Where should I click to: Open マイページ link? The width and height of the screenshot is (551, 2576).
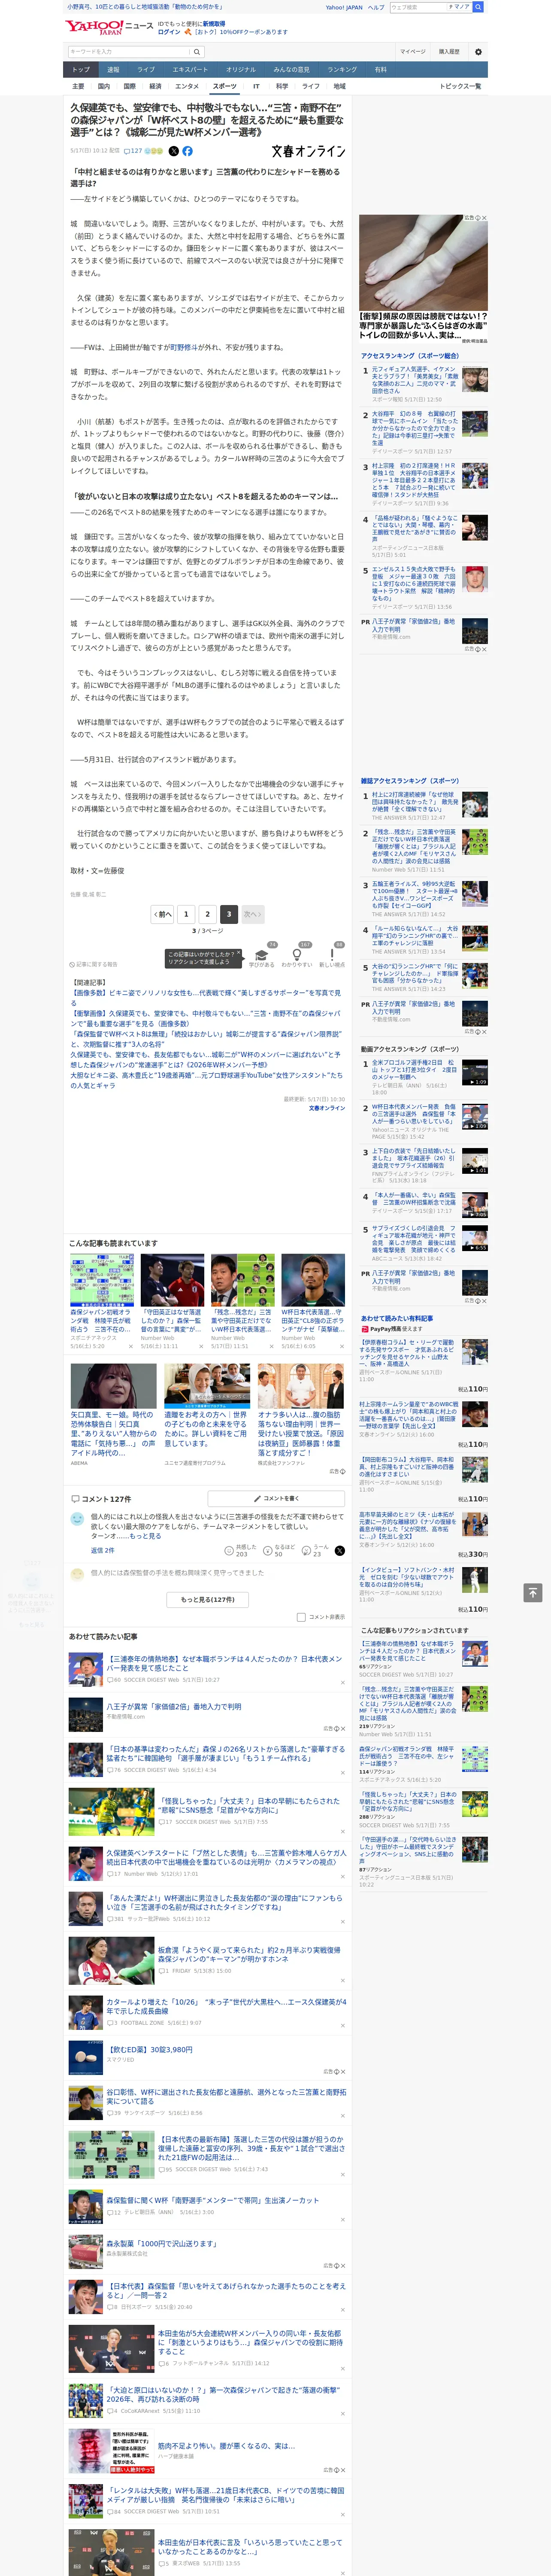pyautogui.click(x=413, y=51)
